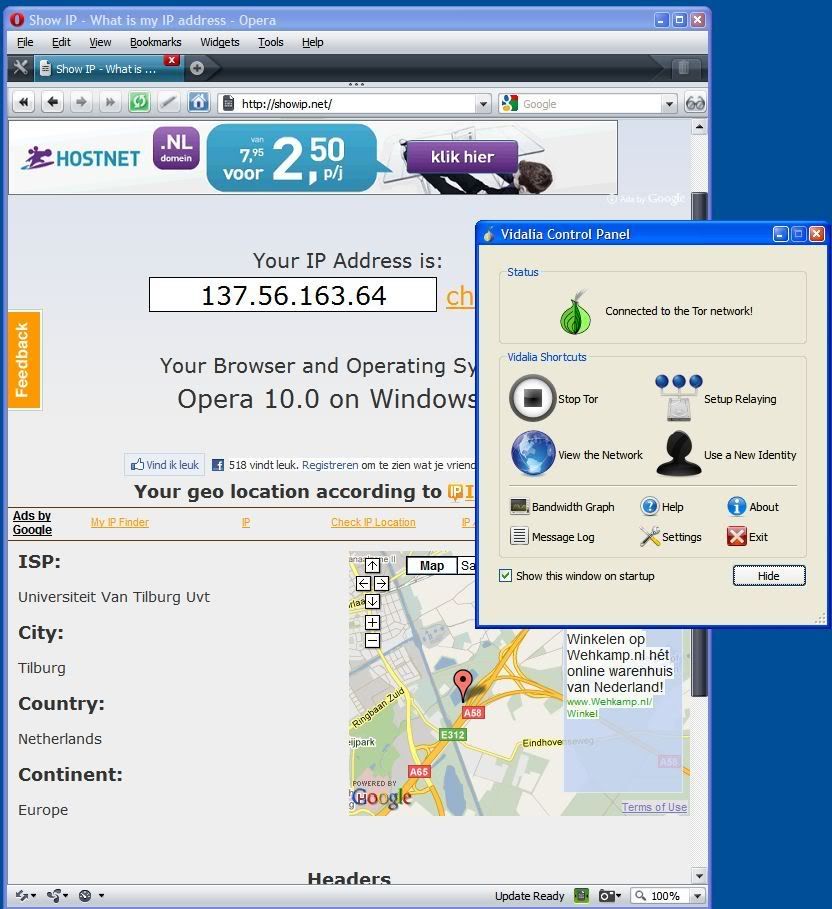The width and height of the screenshot is (832, 909).
Task: Click the binoculars search icon in Opera
Action: (x=695, y=103)
